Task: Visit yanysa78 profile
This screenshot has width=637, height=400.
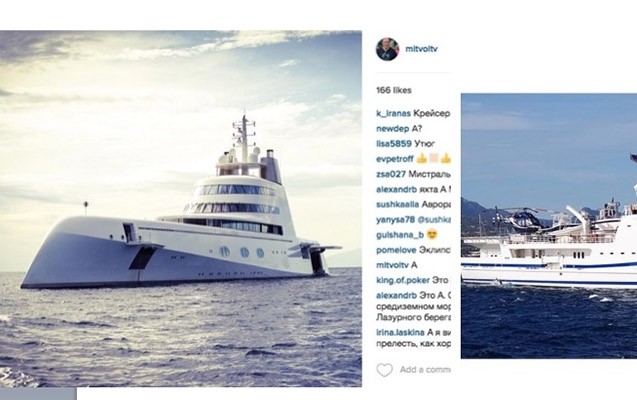Action: tap(395, 218)
